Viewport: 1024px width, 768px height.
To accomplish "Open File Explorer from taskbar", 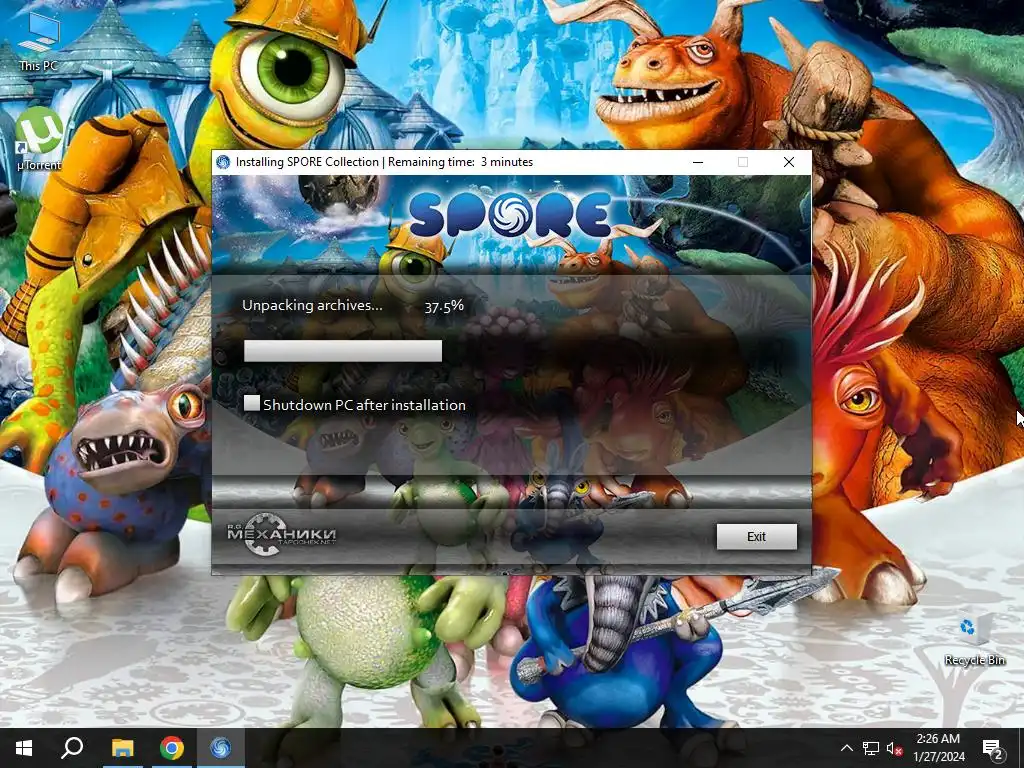I will click(x=122, y=748).
